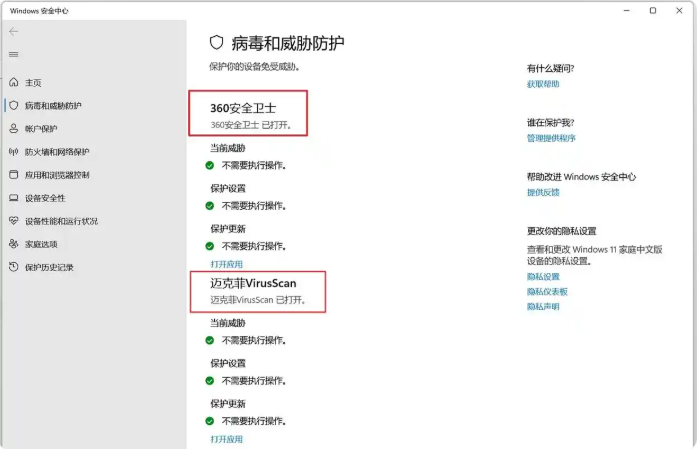Open the hamburger navigation menu icon
The image size is (697, 449).
(14, 54)
